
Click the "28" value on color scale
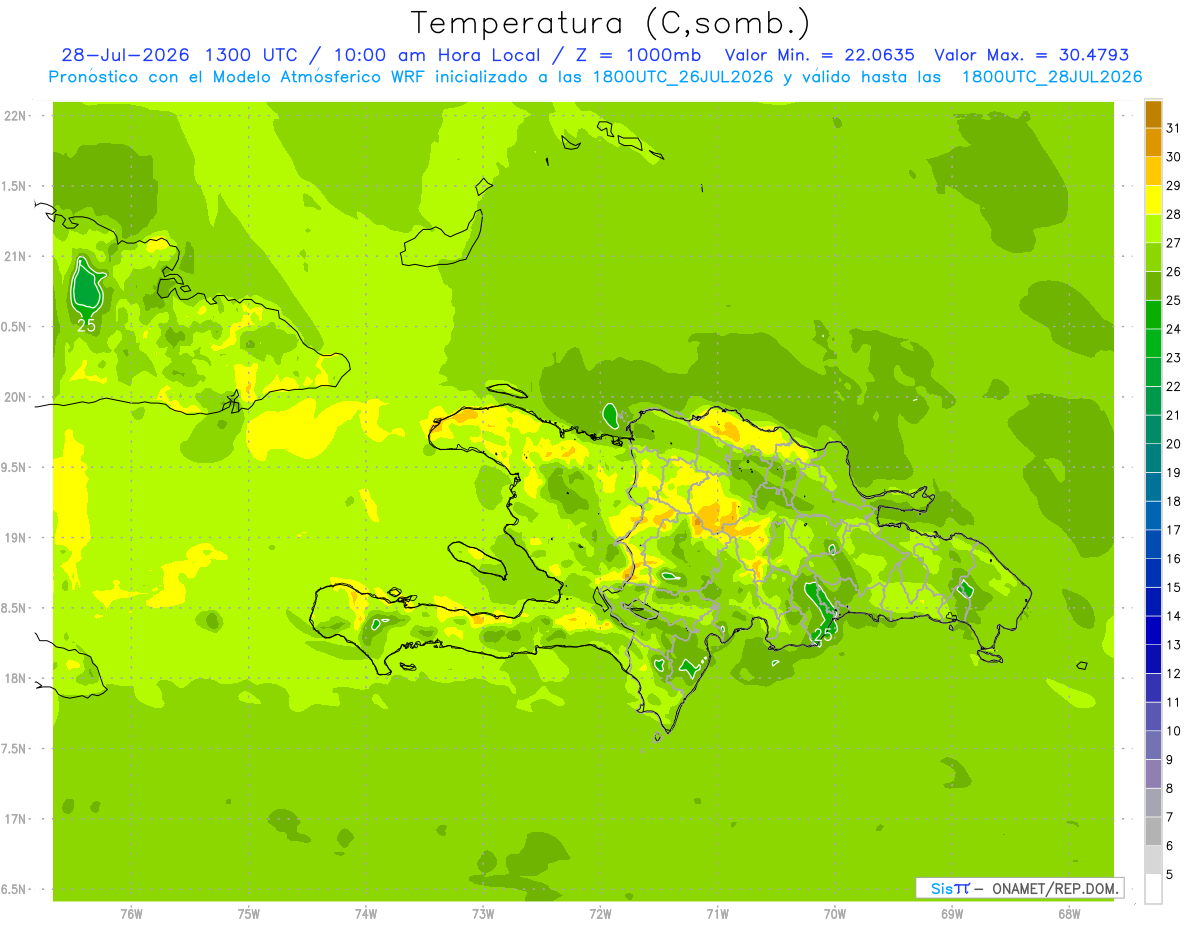click(x=1174, y=214)
